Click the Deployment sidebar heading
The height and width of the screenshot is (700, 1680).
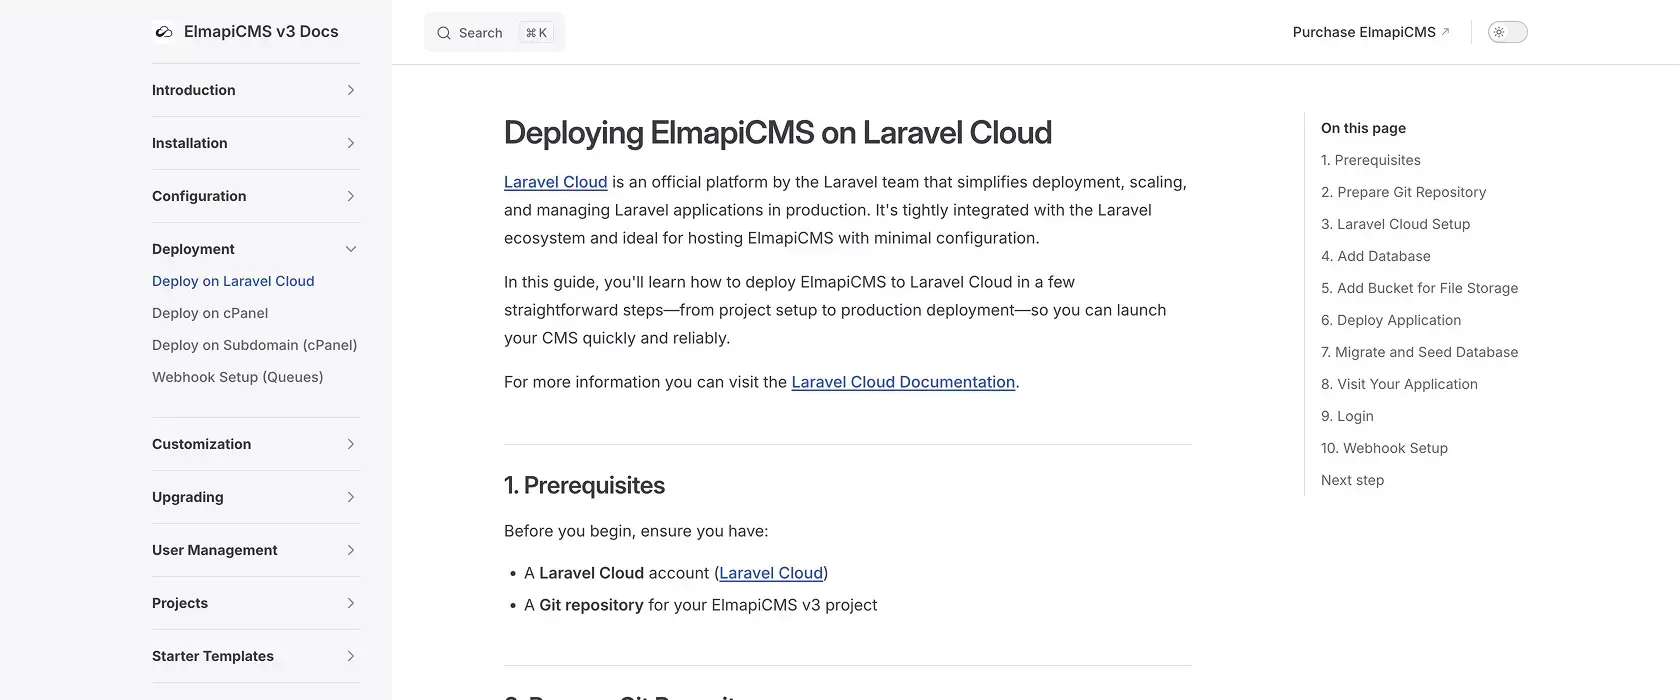[193, 249]
